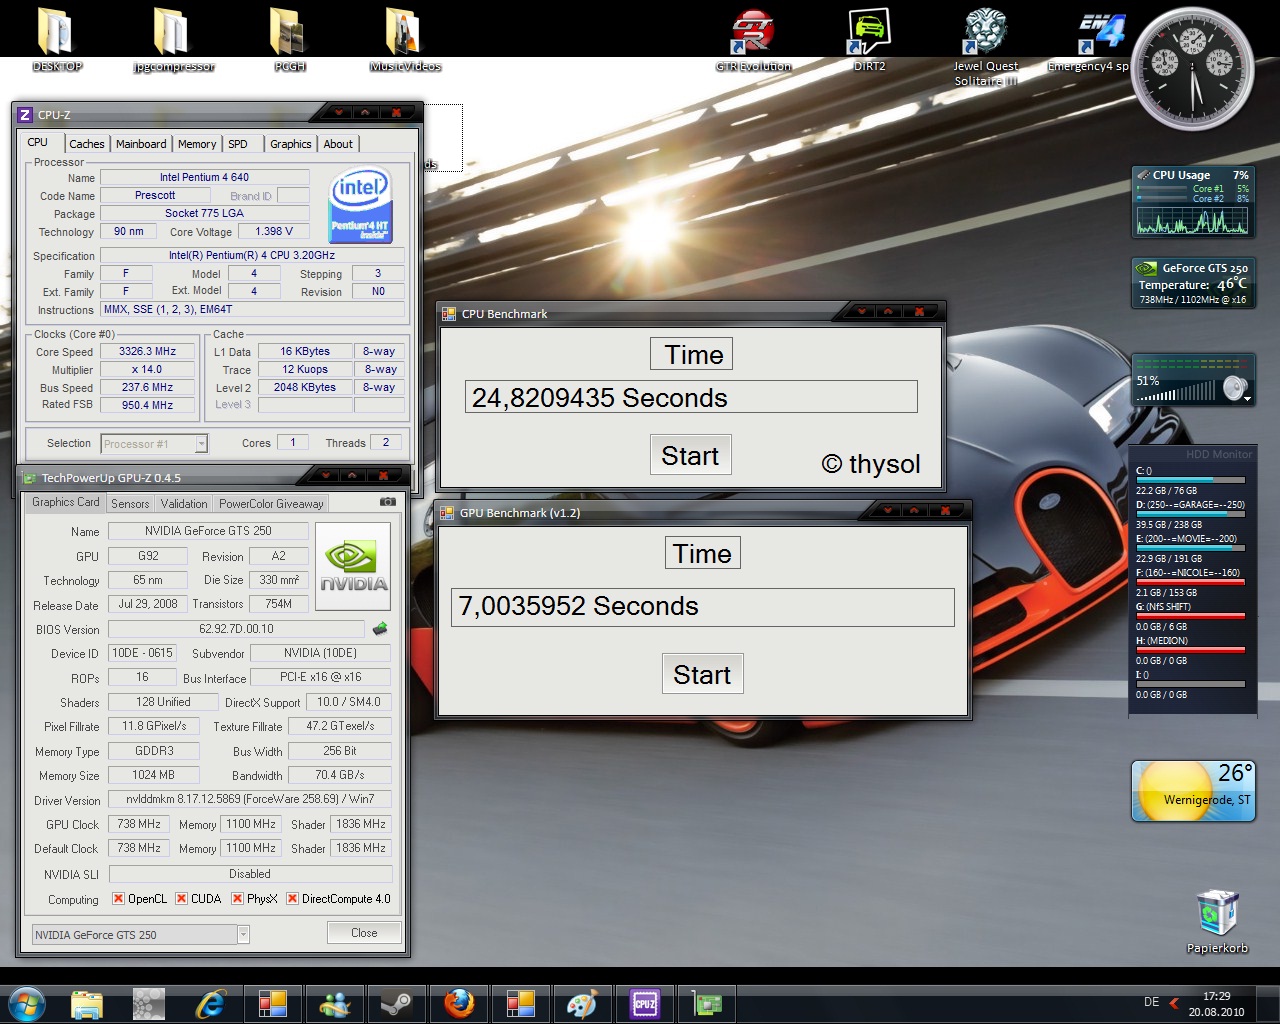Open the PCGH folder icon
Screen dimensions: 1280x1024
[289, 40]
